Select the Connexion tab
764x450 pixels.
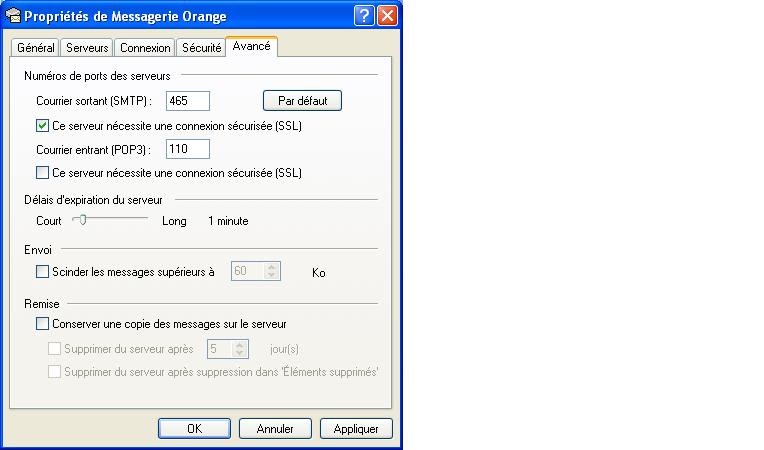[145, 48]
